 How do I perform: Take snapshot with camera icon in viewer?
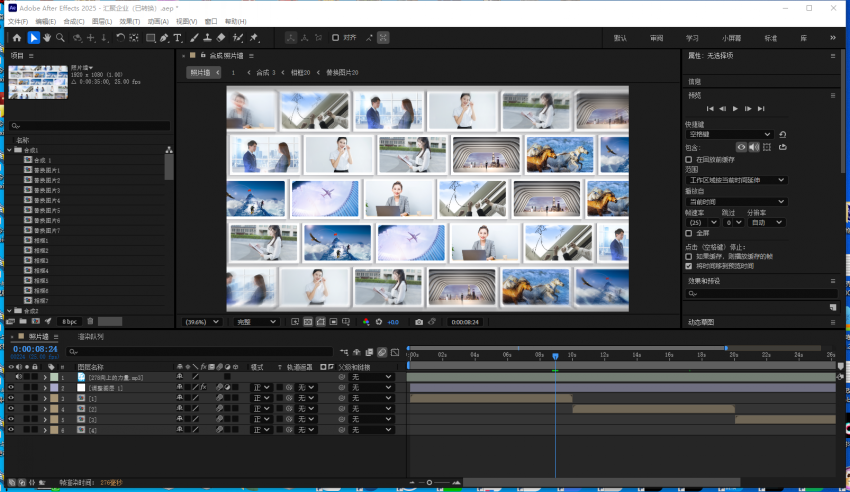(x=418, y=322)
